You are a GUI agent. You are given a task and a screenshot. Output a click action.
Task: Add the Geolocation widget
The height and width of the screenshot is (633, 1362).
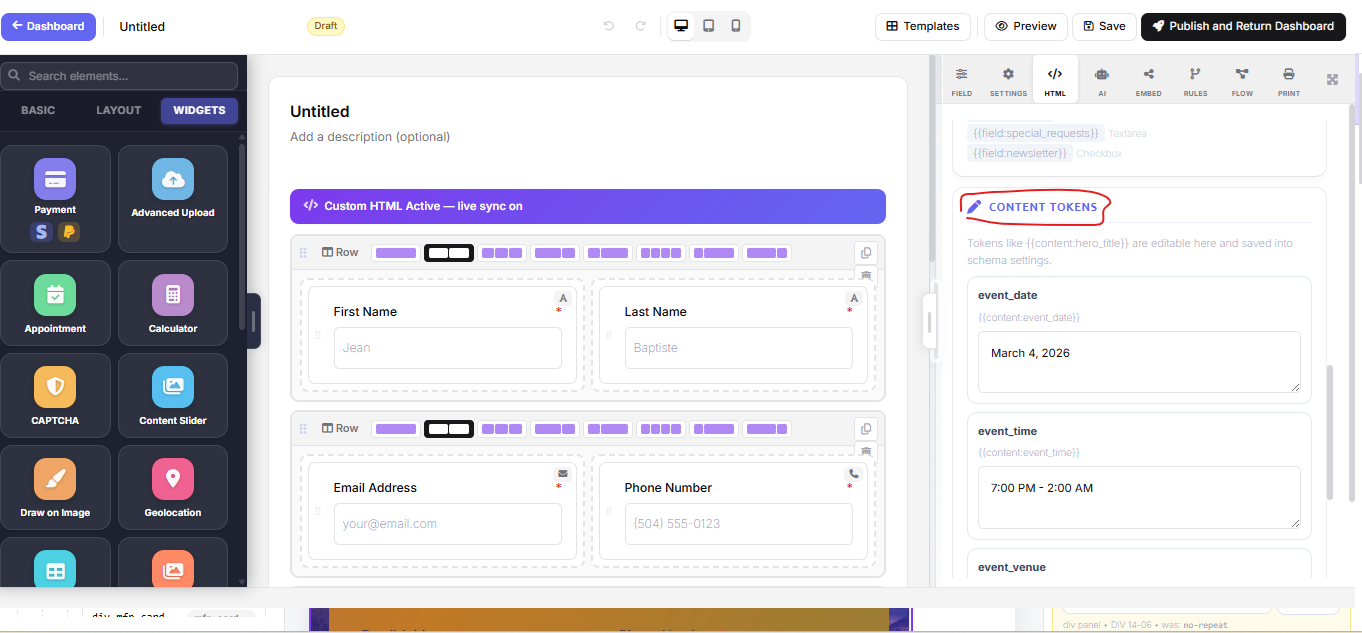point(173,487)
